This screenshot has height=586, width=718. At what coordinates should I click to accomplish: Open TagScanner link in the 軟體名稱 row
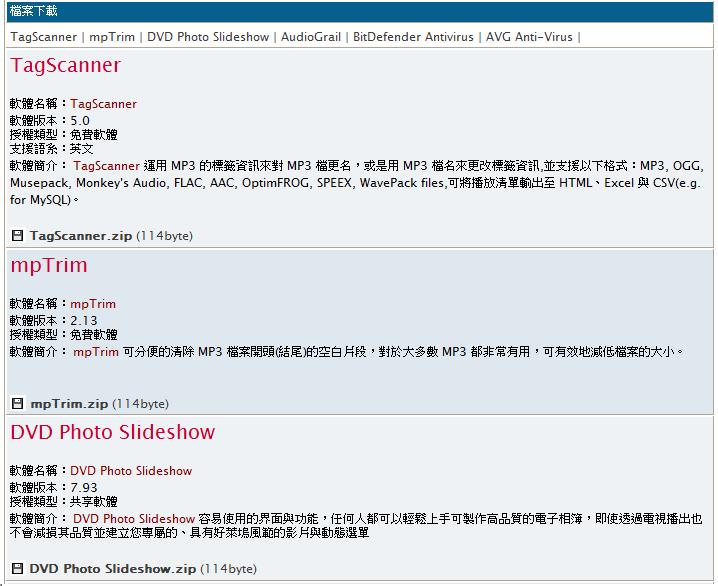click(103, 104)
